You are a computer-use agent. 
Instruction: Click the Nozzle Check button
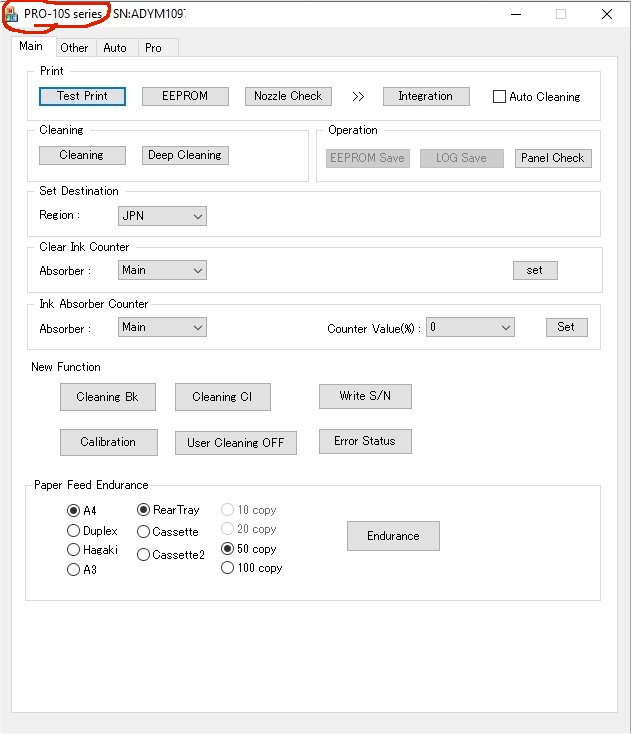click(288, 96)
